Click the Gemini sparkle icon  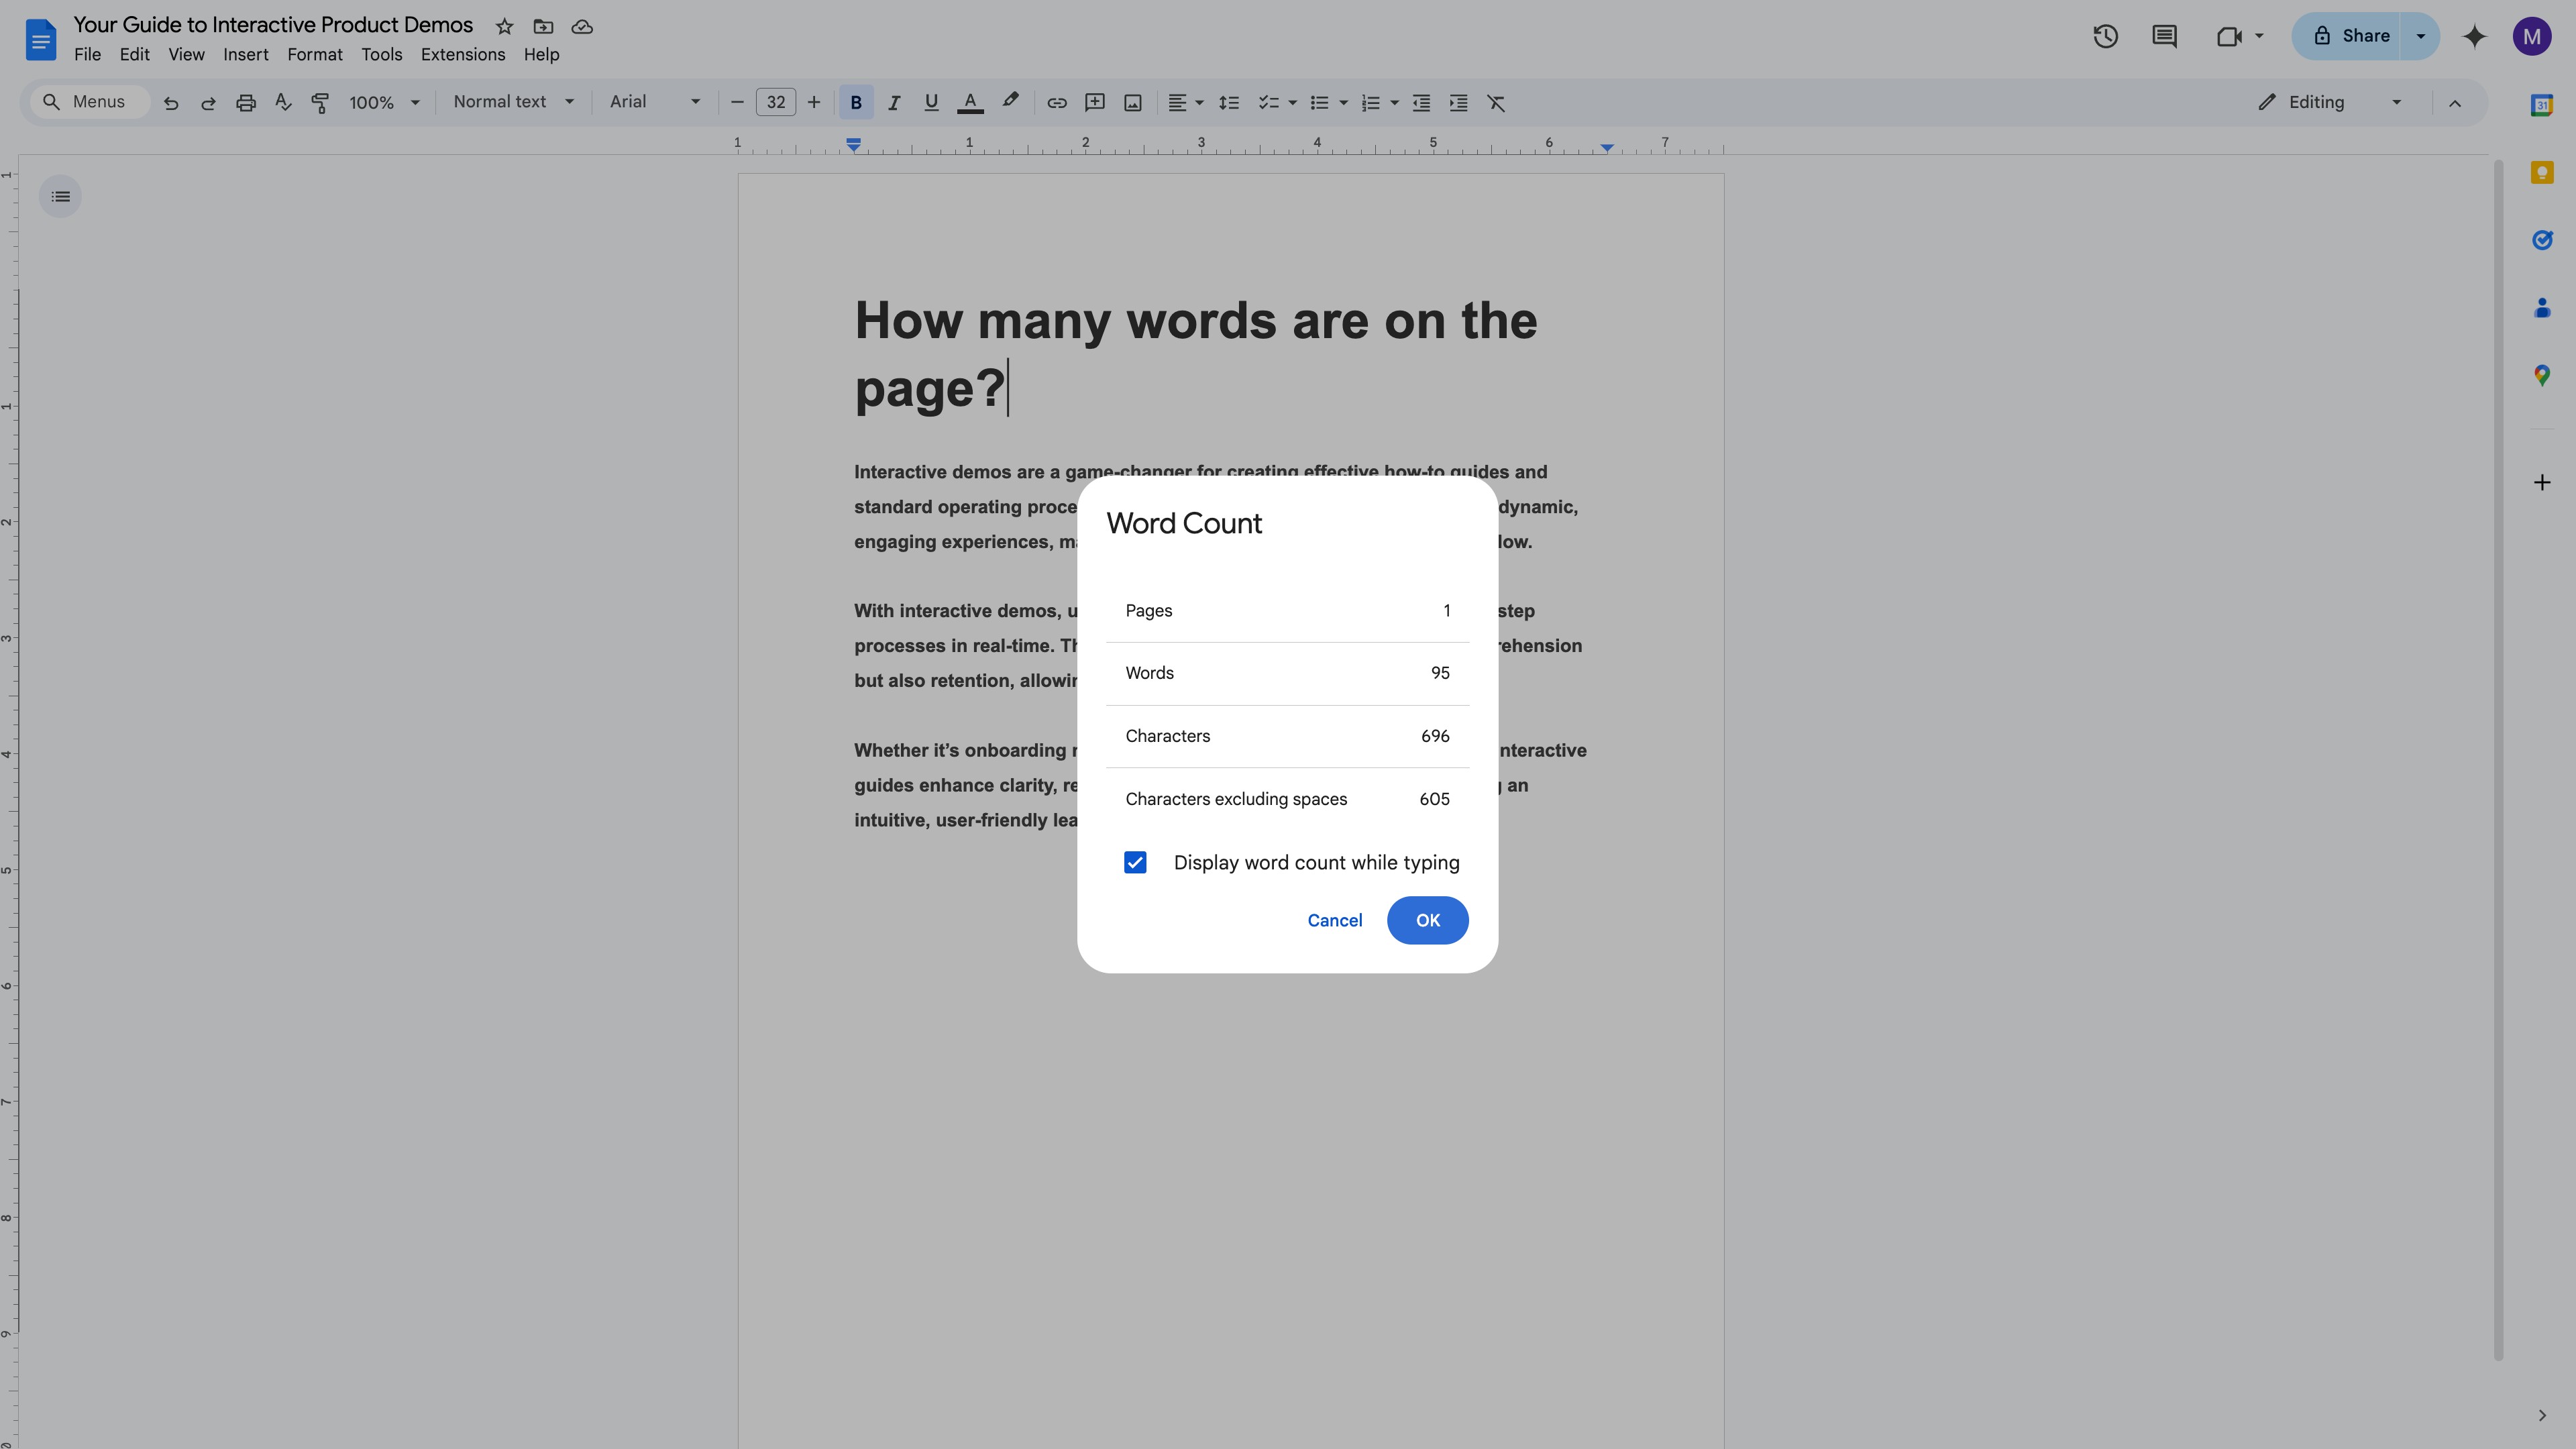point(2475,37)
